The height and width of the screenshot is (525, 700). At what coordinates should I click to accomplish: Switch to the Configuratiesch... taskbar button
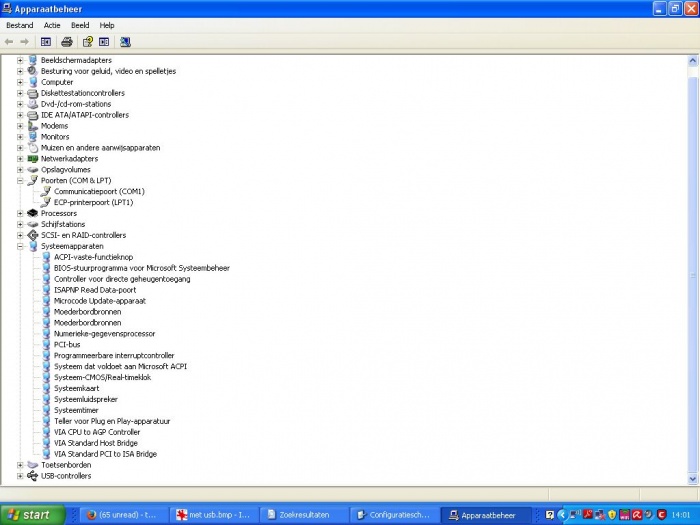[394, 515]
